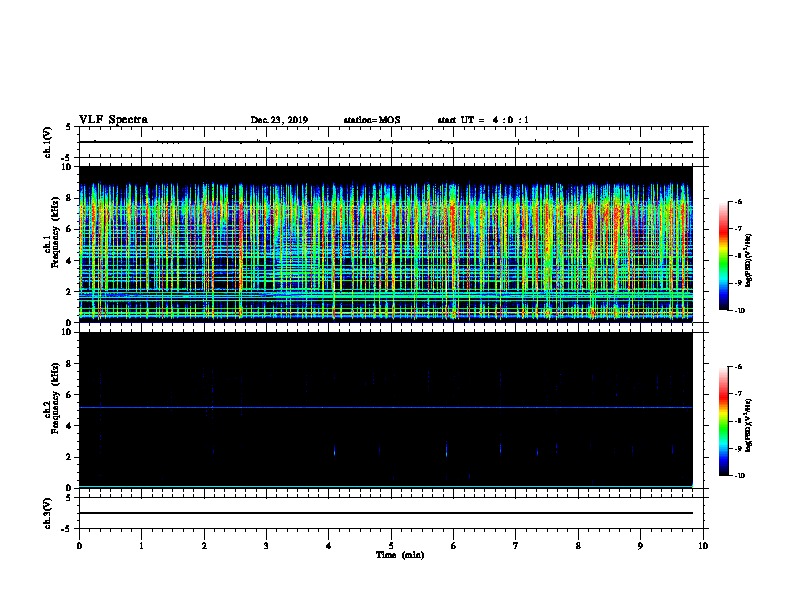This screenshot has width=792, height=612.
Task: Click the time axis tick label "1"
Action: 141,546
